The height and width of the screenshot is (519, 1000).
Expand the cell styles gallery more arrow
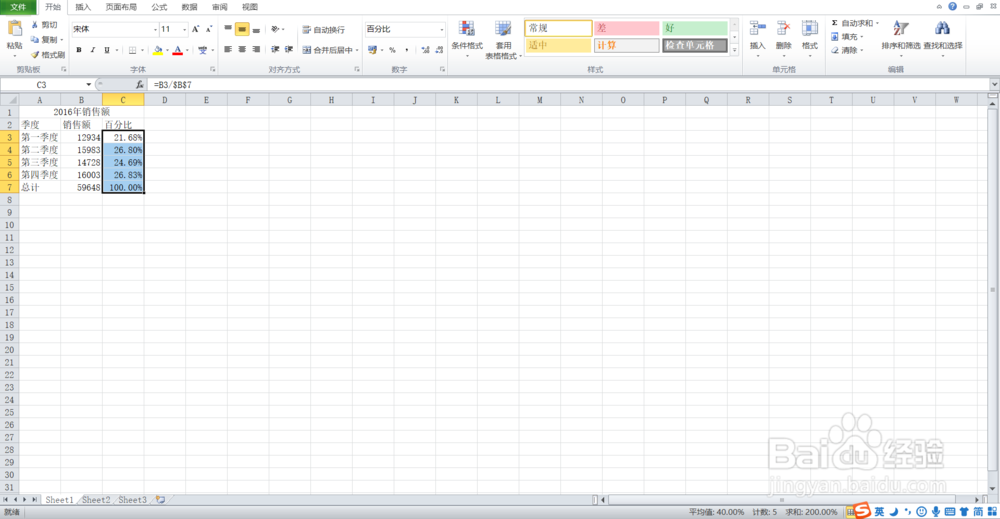735,50
